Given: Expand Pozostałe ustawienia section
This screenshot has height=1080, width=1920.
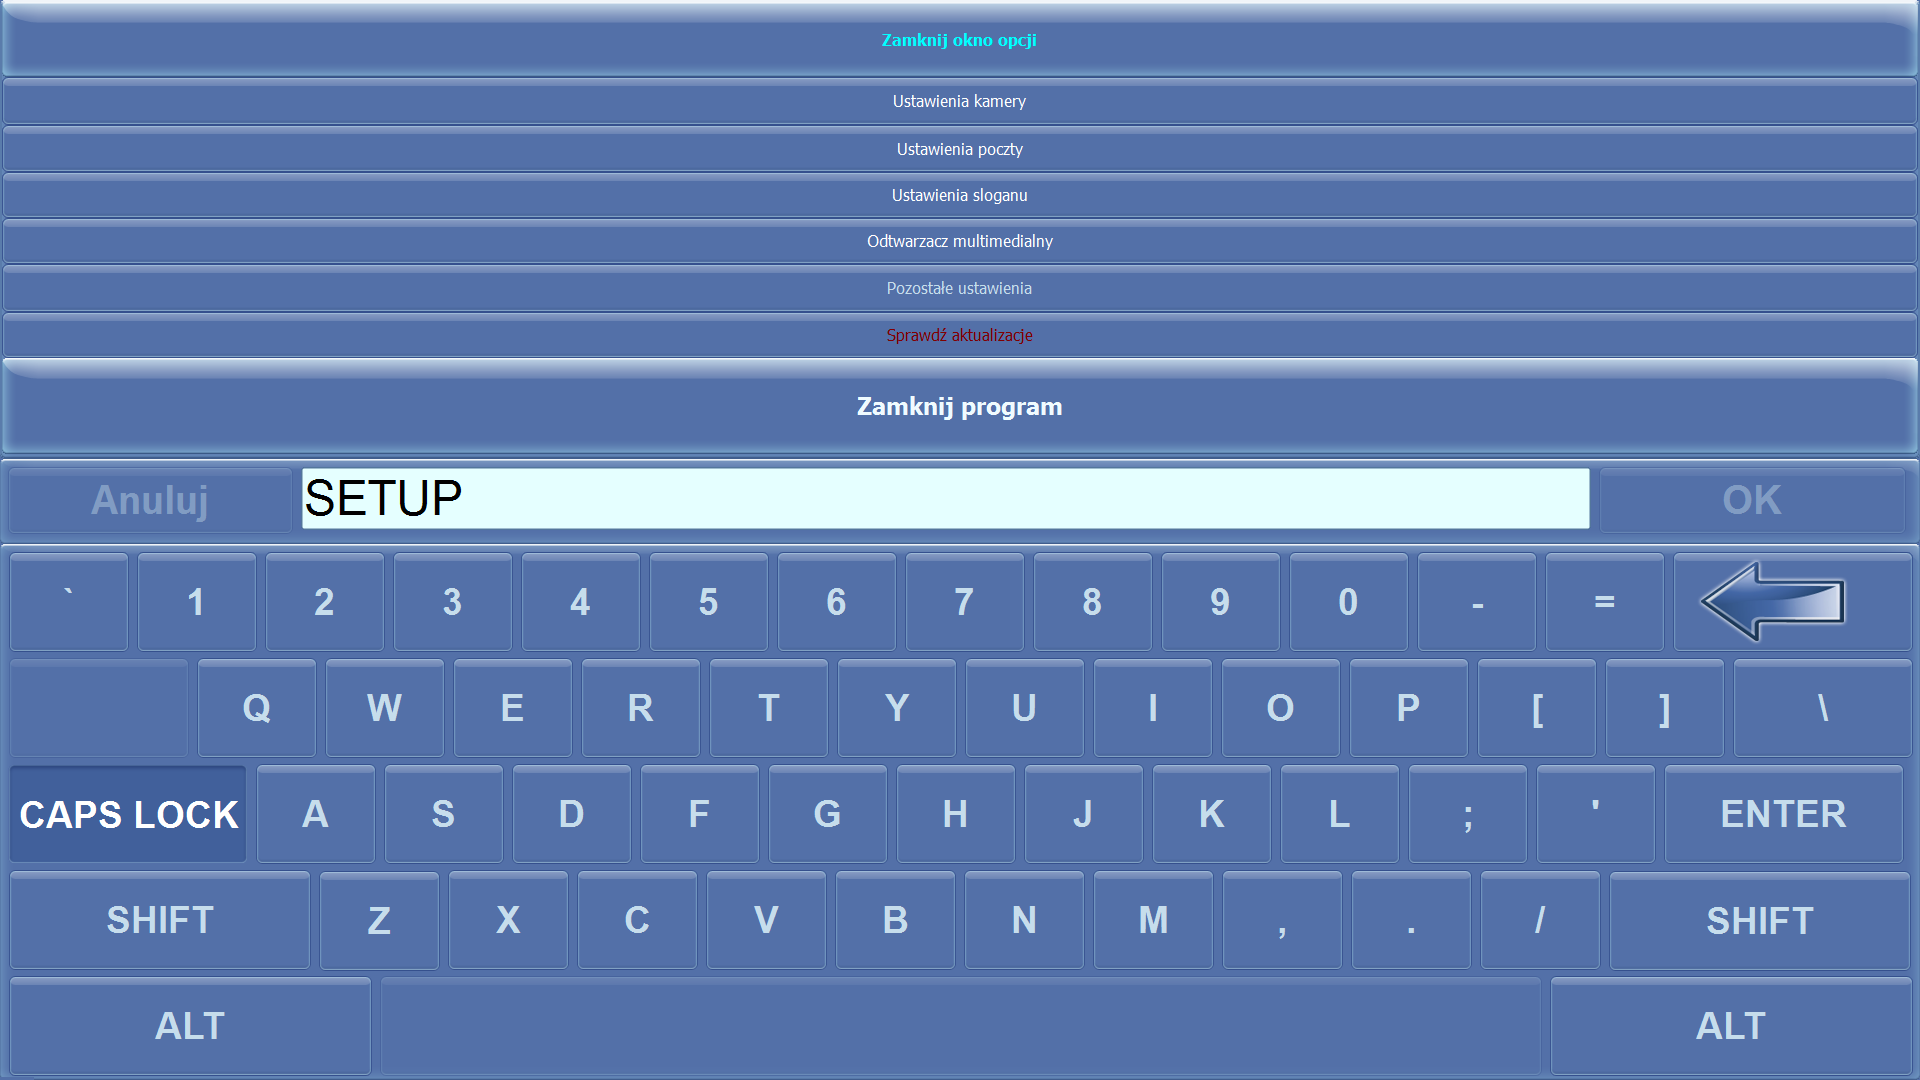Looking at the screenshot, I should pos(960,287).
